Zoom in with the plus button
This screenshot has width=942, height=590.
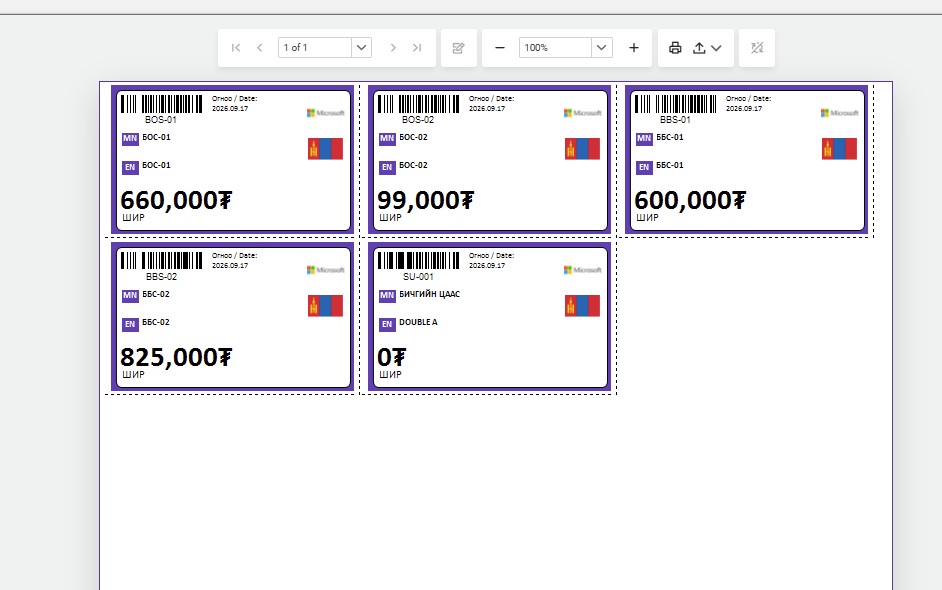tap(634, 47)
